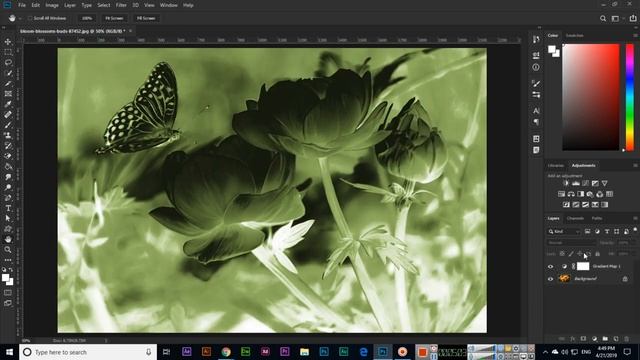
Task: Add a Levels adjustment
Action: pyautogui.click(x=576, y=183)
